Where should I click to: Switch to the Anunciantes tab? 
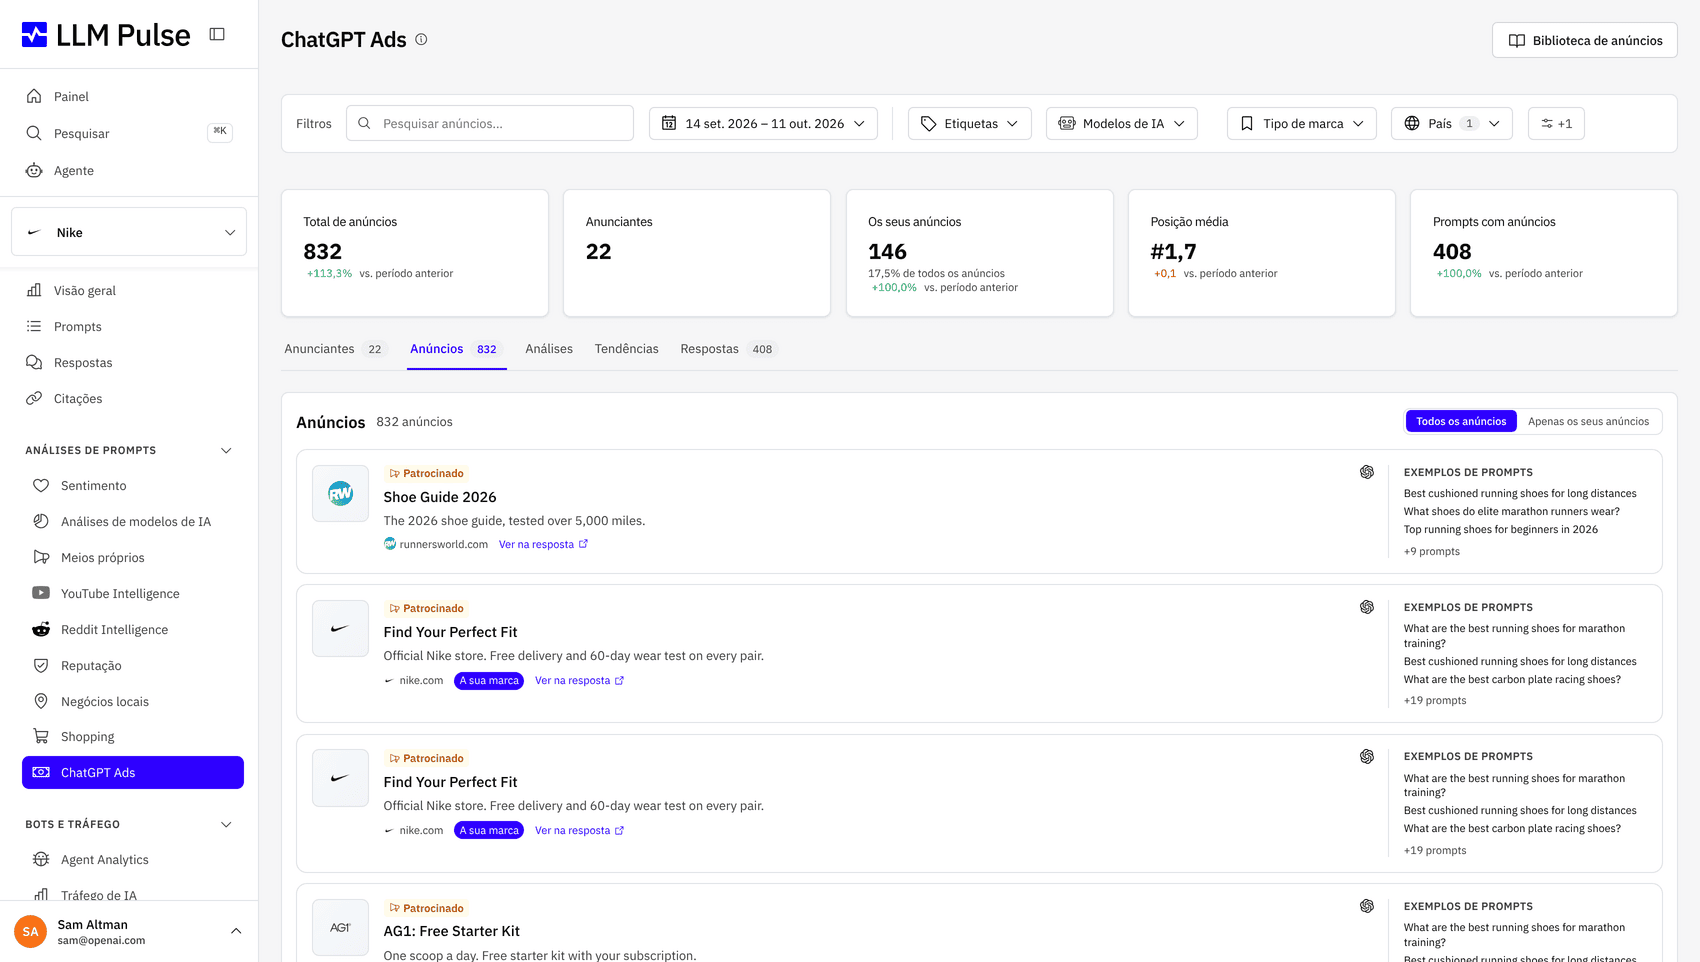(333, 349)
